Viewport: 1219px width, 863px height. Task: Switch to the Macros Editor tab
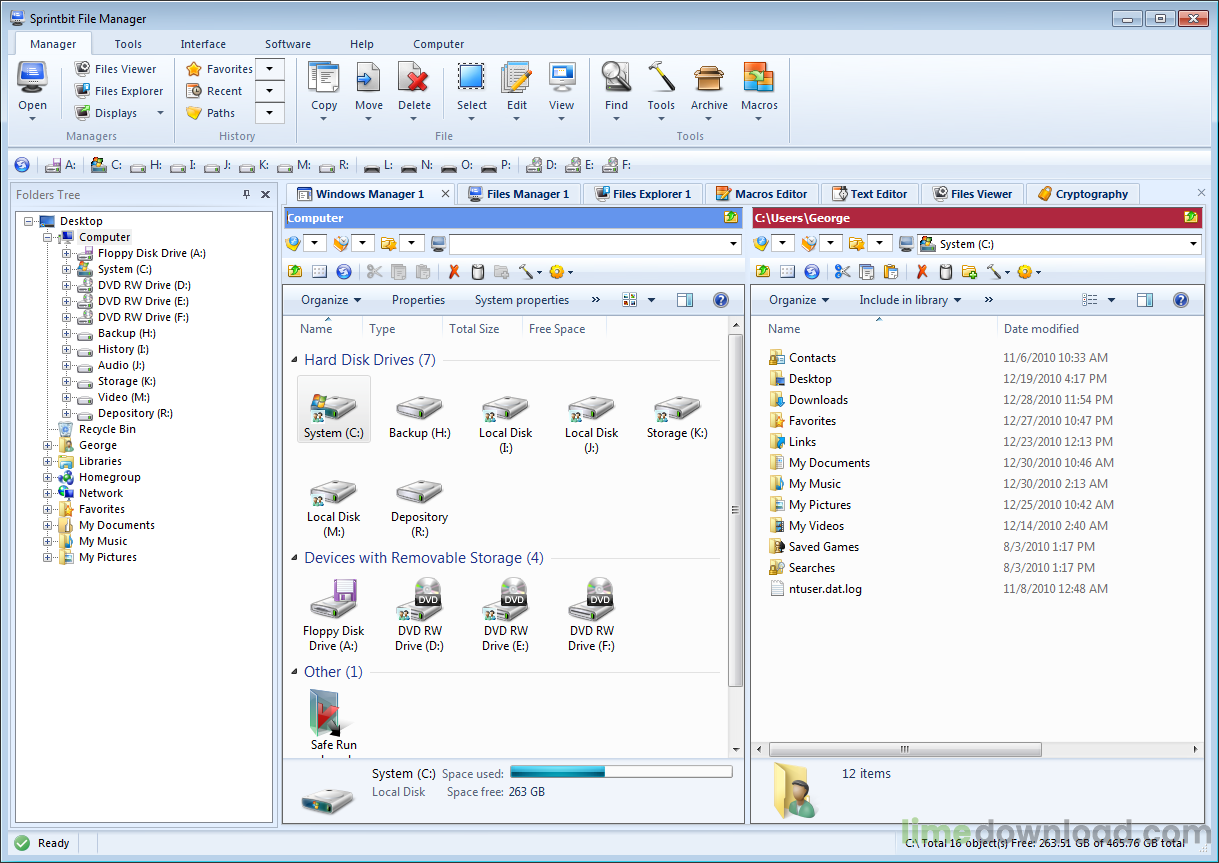[x=762, y=193]
